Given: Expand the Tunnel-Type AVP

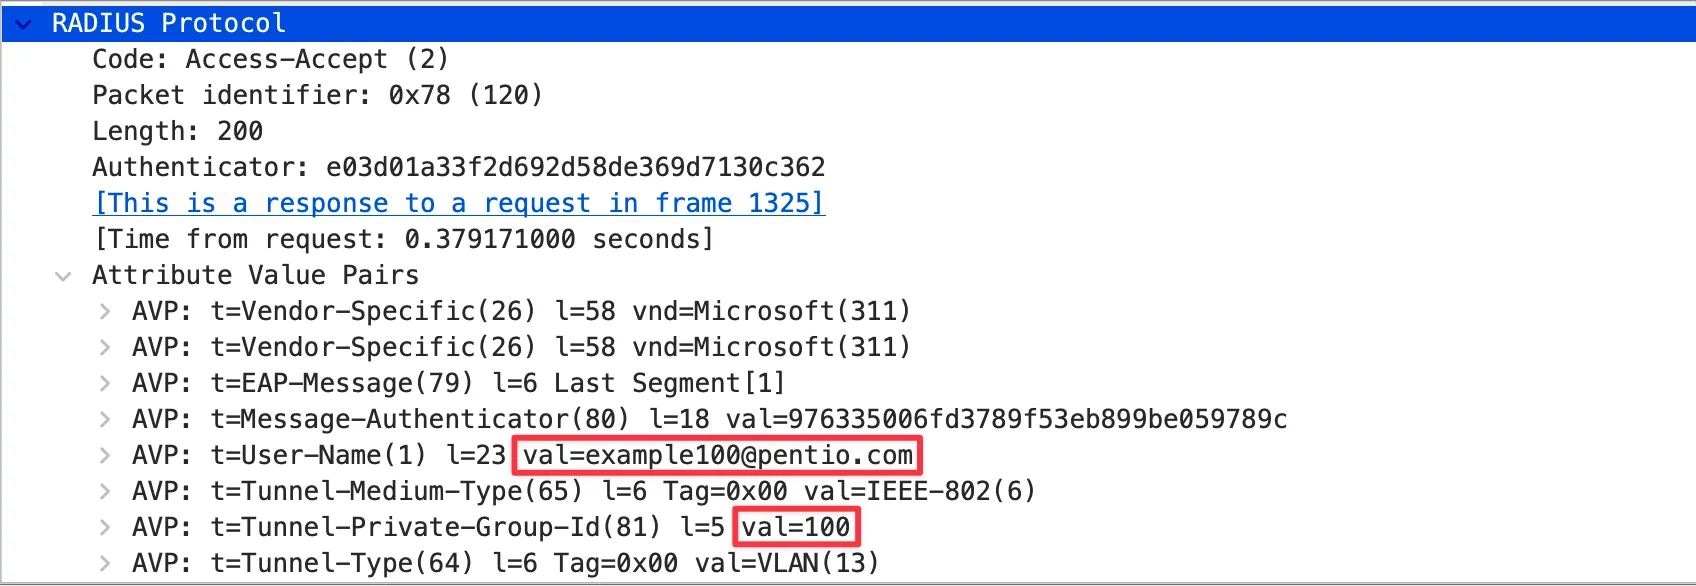Looking at the screenshot, I should click(x=104, y=564).
